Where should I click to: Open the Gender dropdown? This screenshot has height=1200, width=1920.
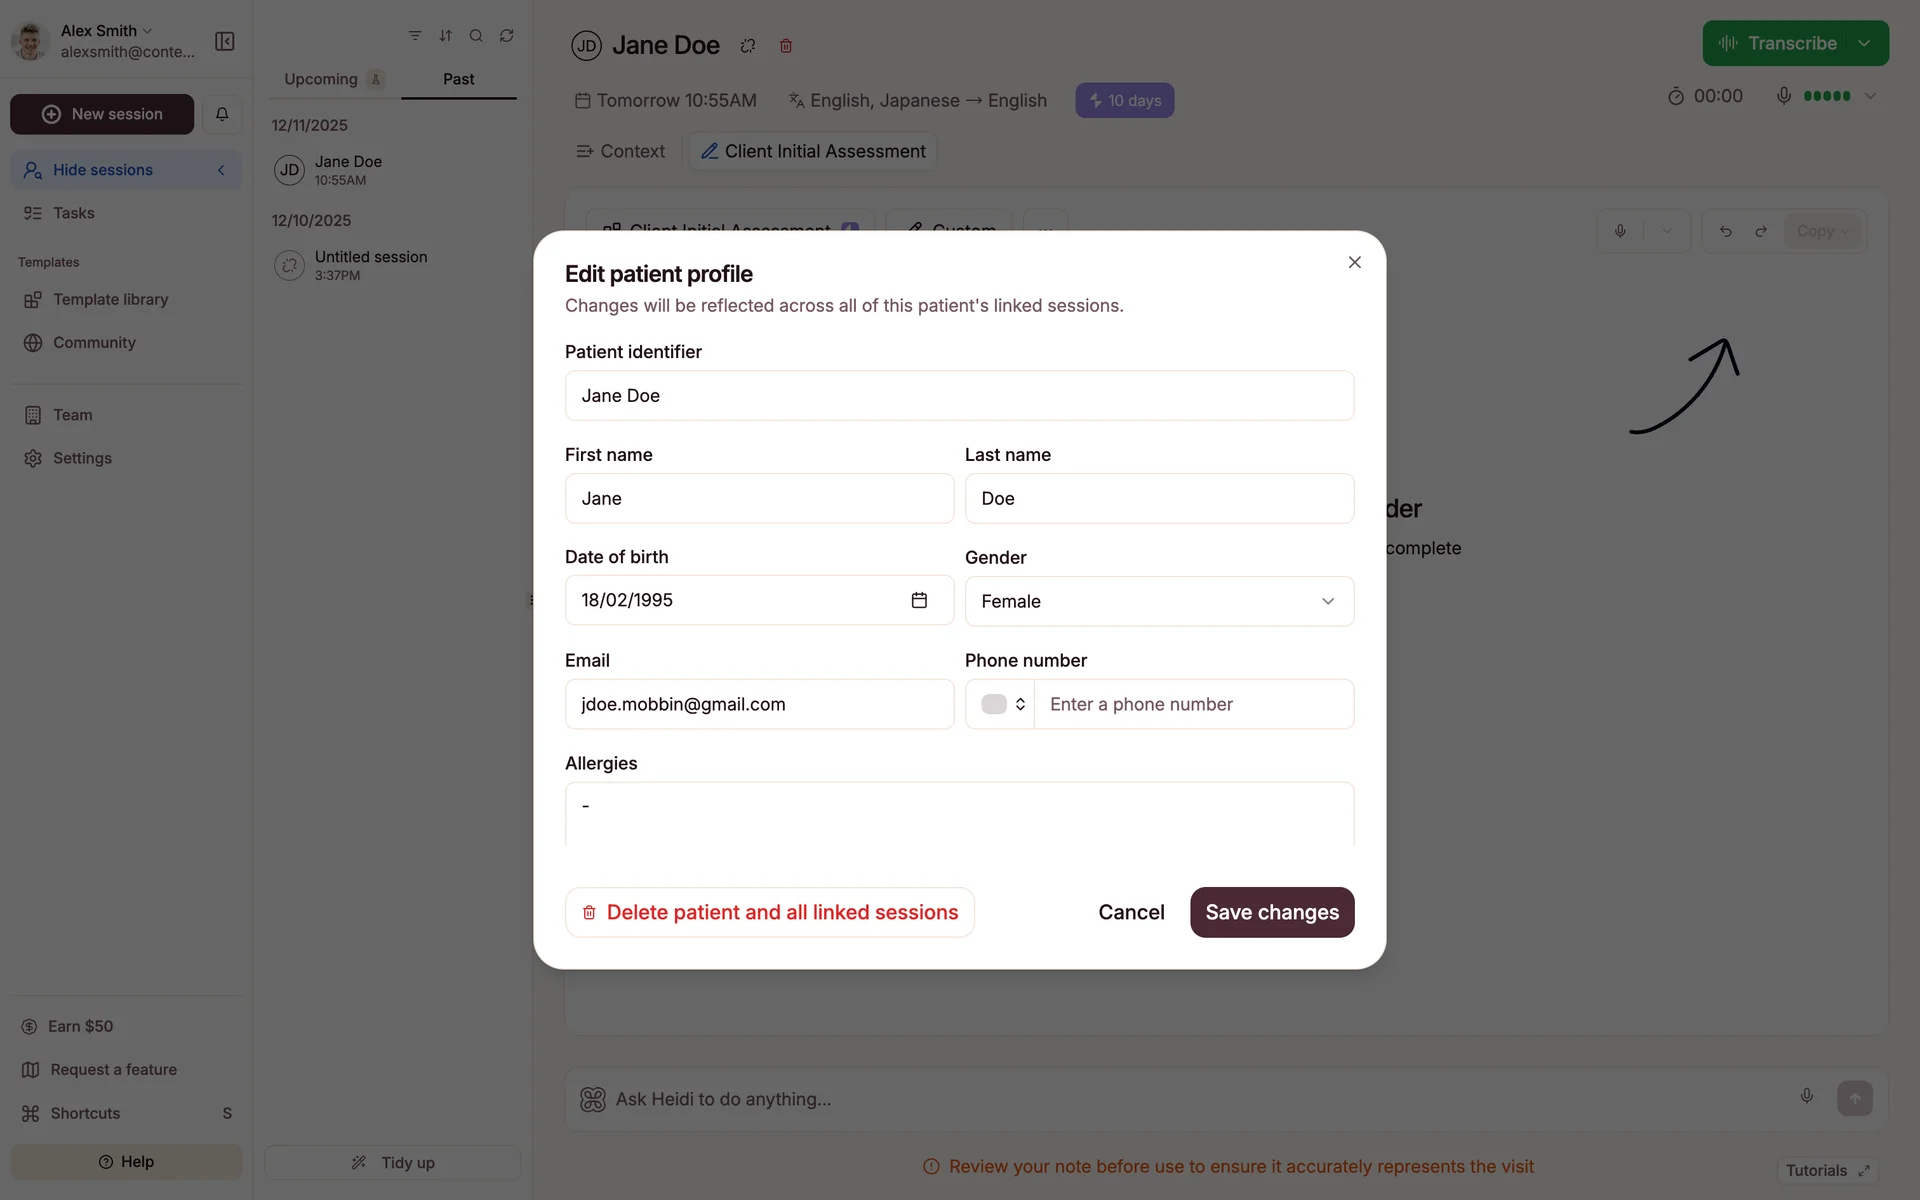(1159, 601)
